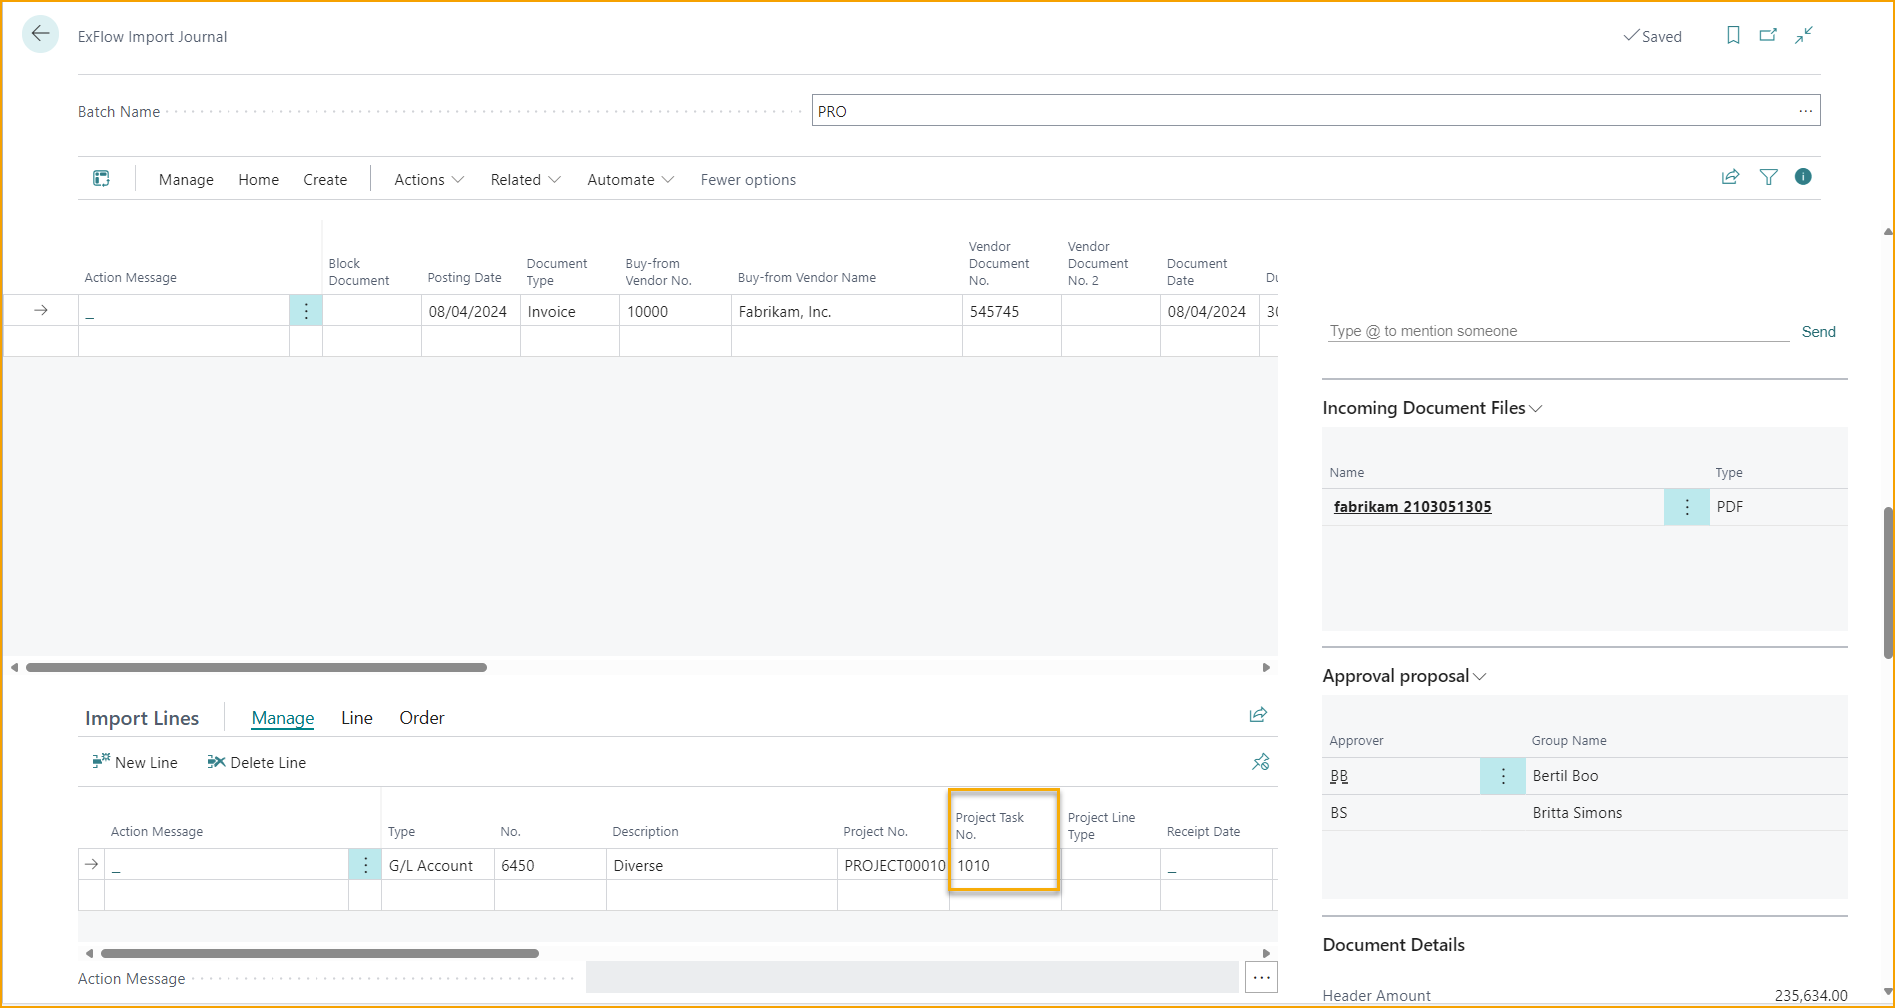Expand the Automate dropdown menu

click(x=630, y=180)
